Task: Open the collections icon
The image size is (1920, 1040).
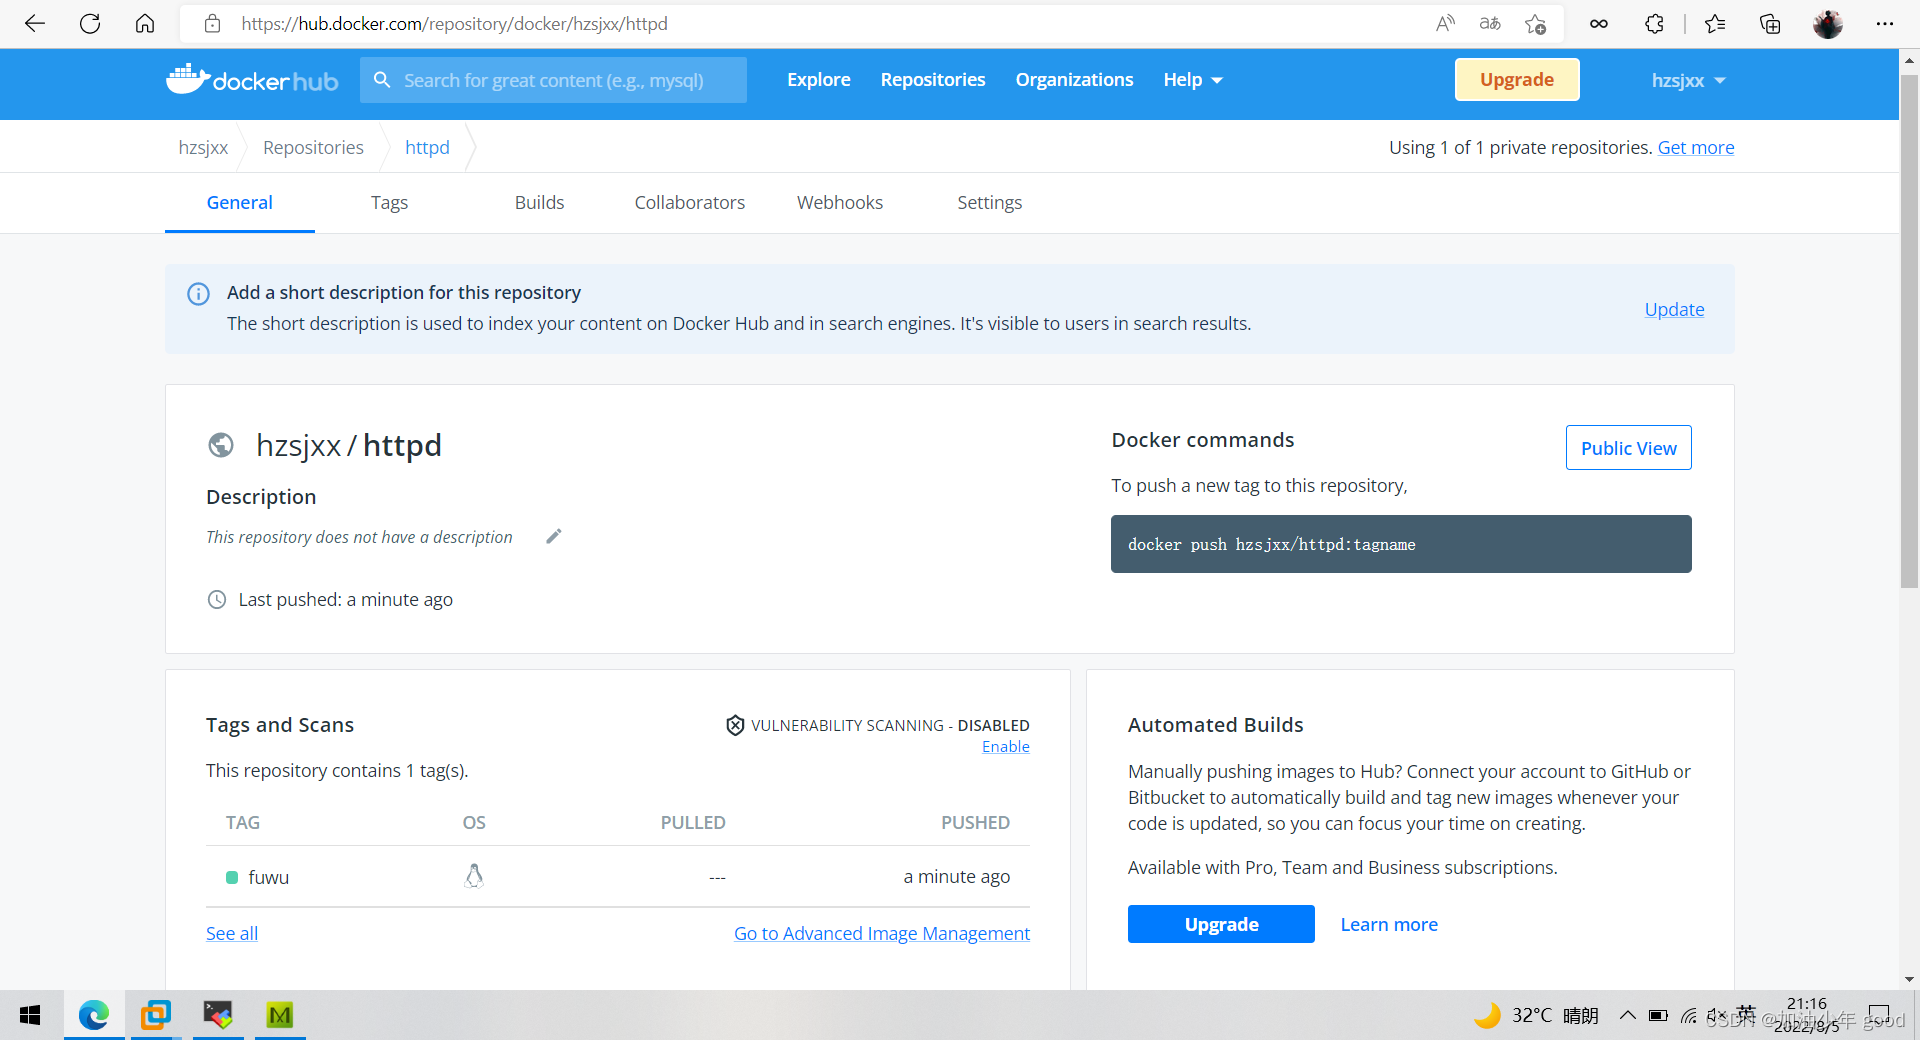Action: 1770,24
